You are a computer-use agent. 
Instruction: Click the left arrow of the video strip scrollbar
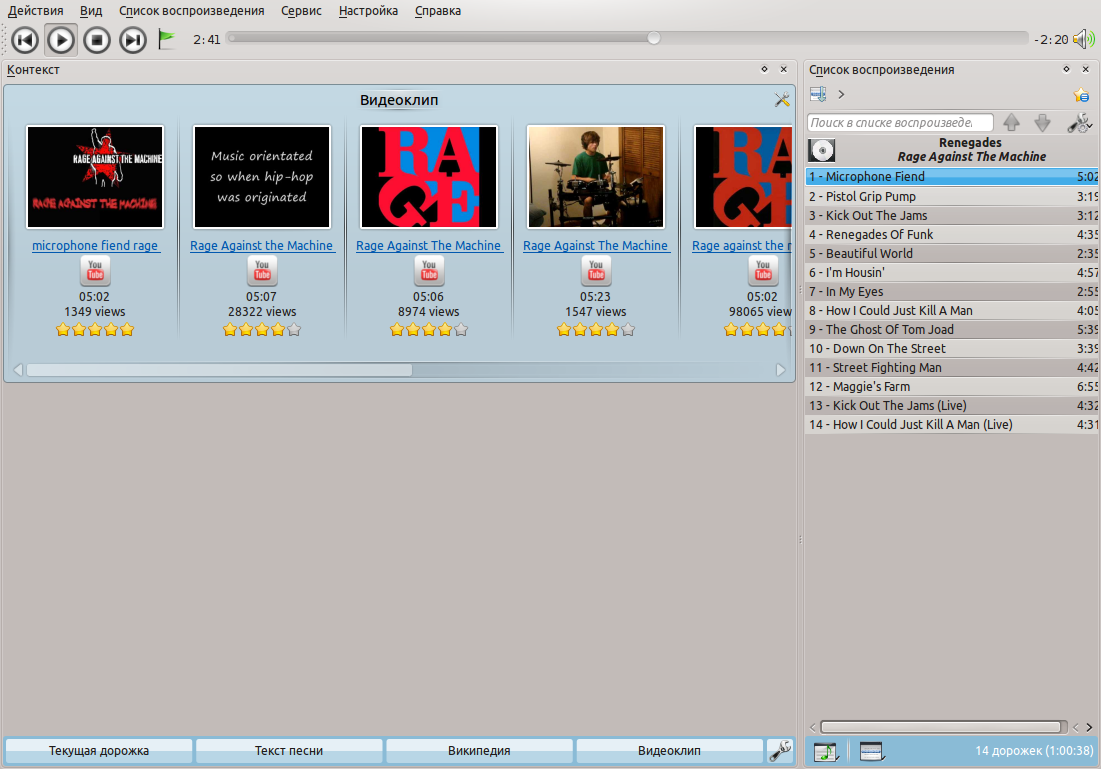point(18,369)
